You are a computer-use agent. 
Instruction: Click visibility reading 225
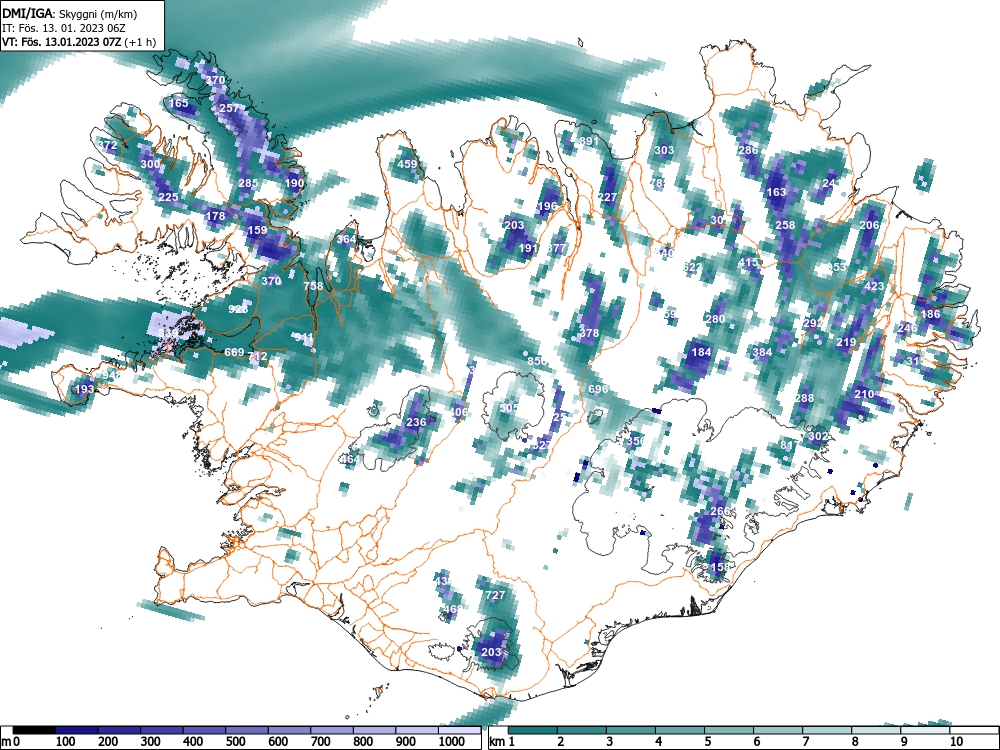pyautogui.click(x=168, y=196)
